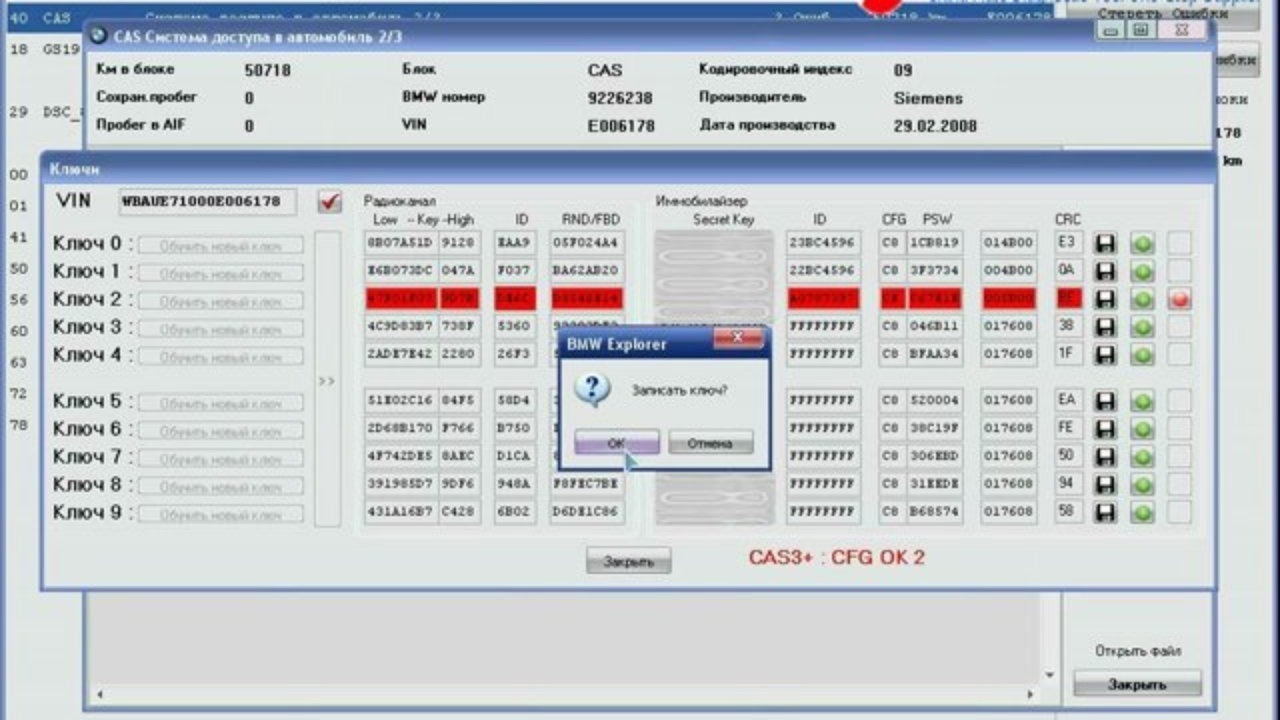The width and height of the screenshot is (1280, 720).
Task: Click the save floppy icon for Ключ 1
Action: [x=1104, y=271]
